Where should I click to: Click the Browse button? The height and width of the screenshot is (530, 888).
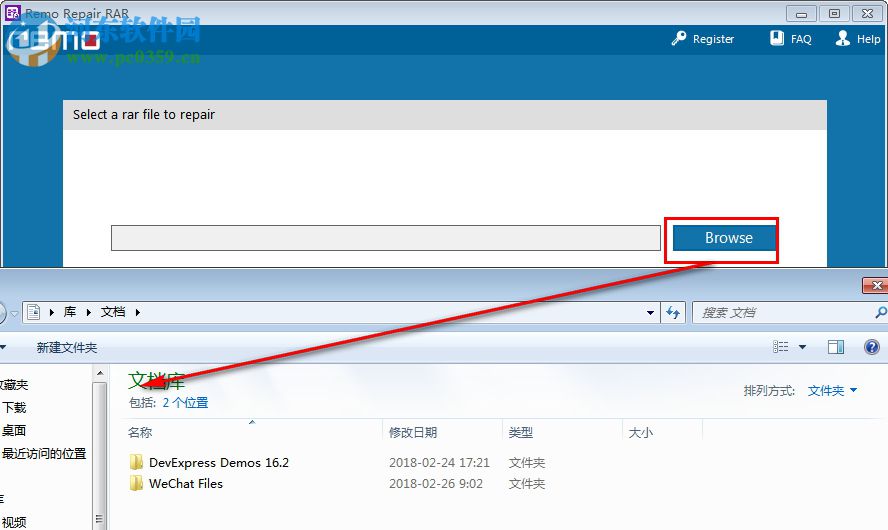pyautogui.click(x=724, y=238)
